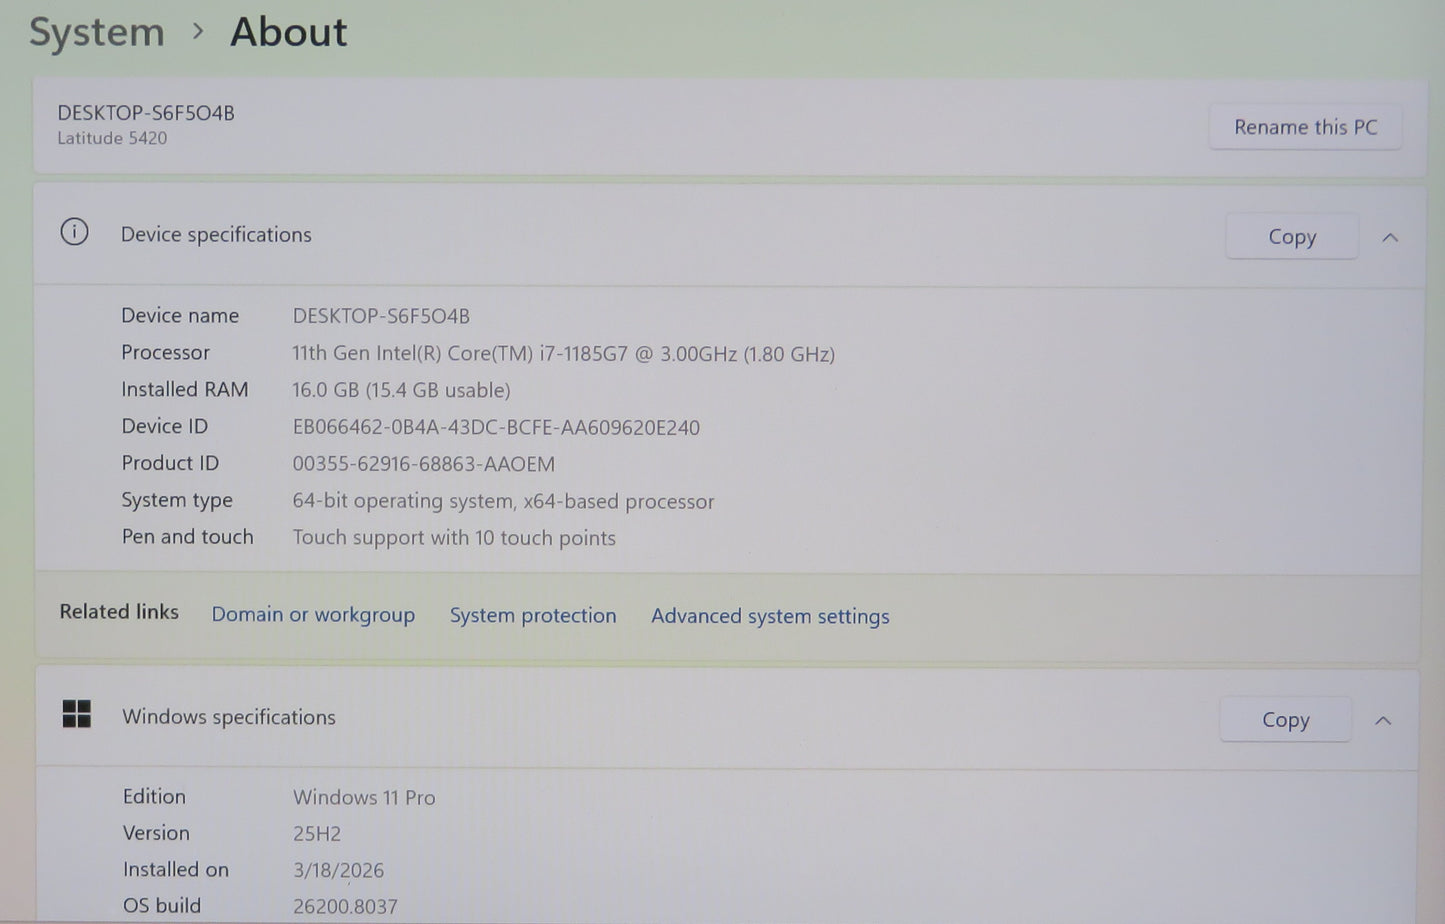
Task: Click the Windows logo beside Windows specifications
Action: pos(77,716)
